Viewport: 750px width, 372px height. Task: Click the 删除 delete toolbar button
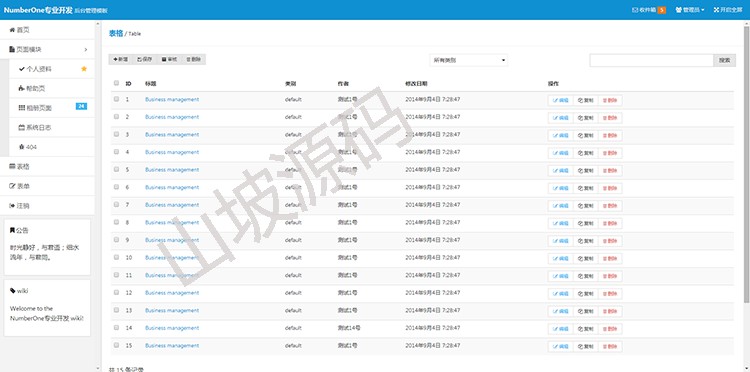(194, 59)
